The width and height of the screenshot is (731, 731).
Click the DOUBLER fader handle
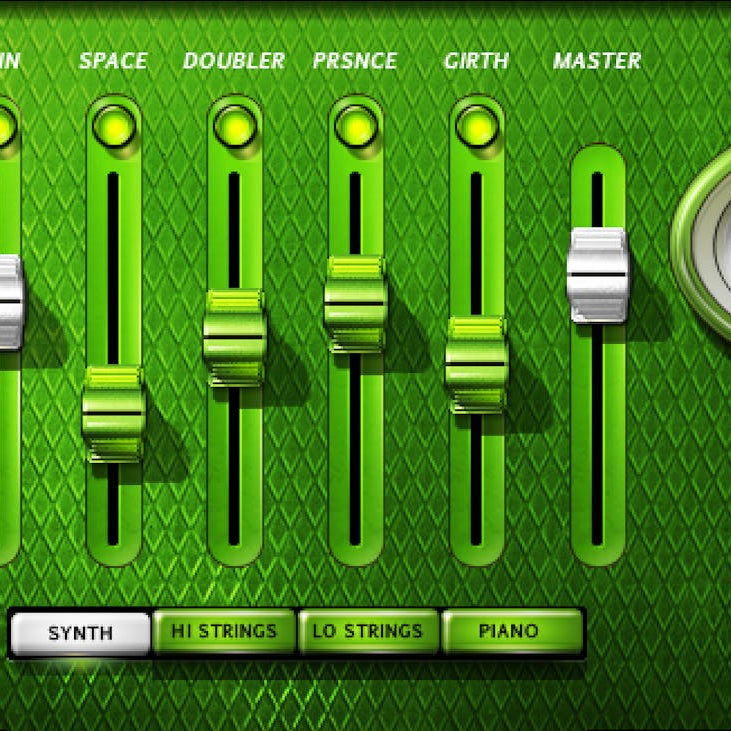(x=235, y=338)
